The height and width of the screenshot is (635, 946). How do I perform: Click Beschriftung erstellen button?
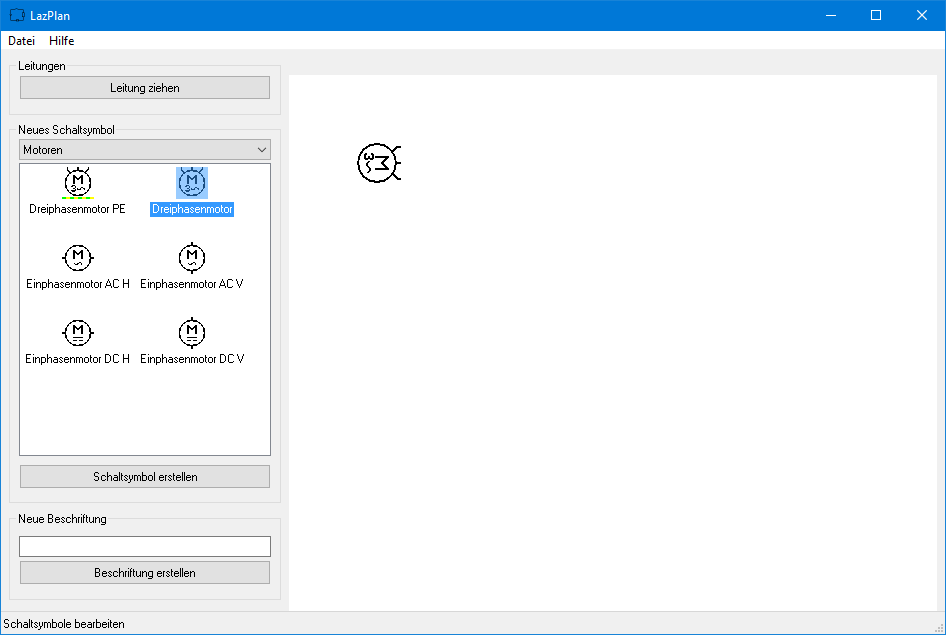[x=145, y=573]
